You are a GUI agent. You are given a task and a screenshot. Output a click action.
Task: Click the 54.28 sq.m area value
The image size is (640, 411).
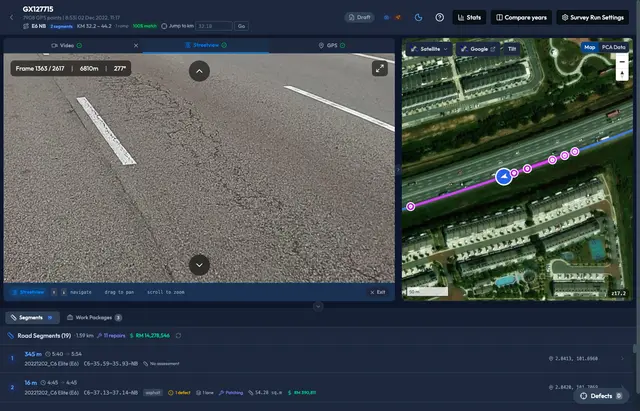pyautogui.click(x=265, y=393)
